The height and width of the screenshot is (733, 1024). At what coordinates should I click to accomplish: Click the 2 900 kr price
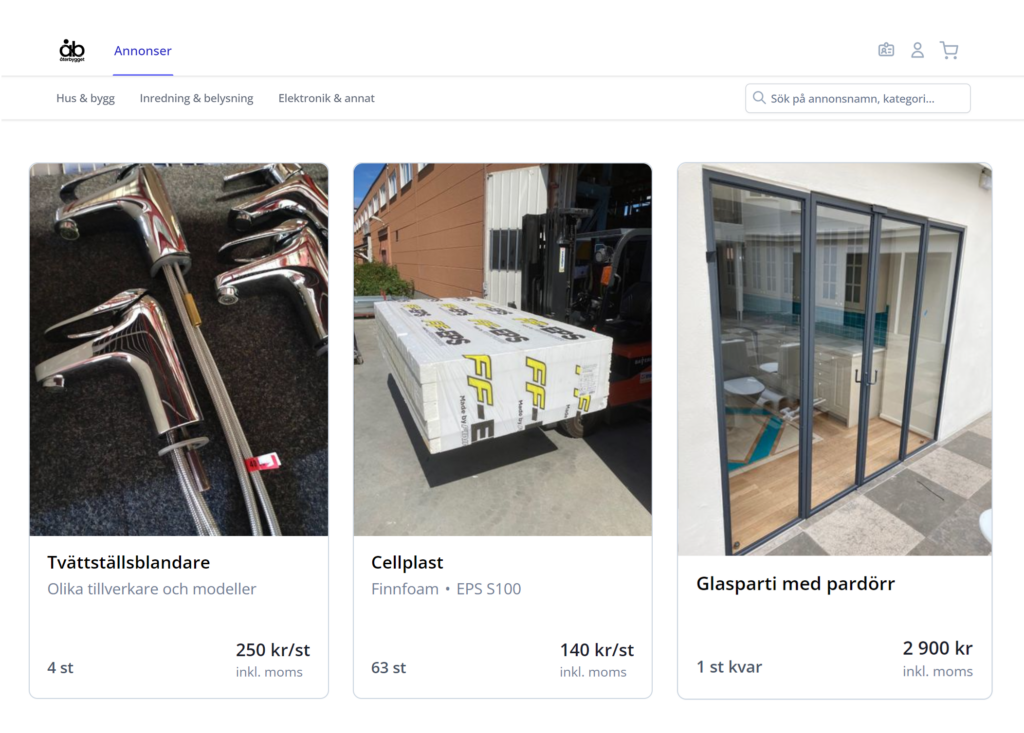click(938, 648)
